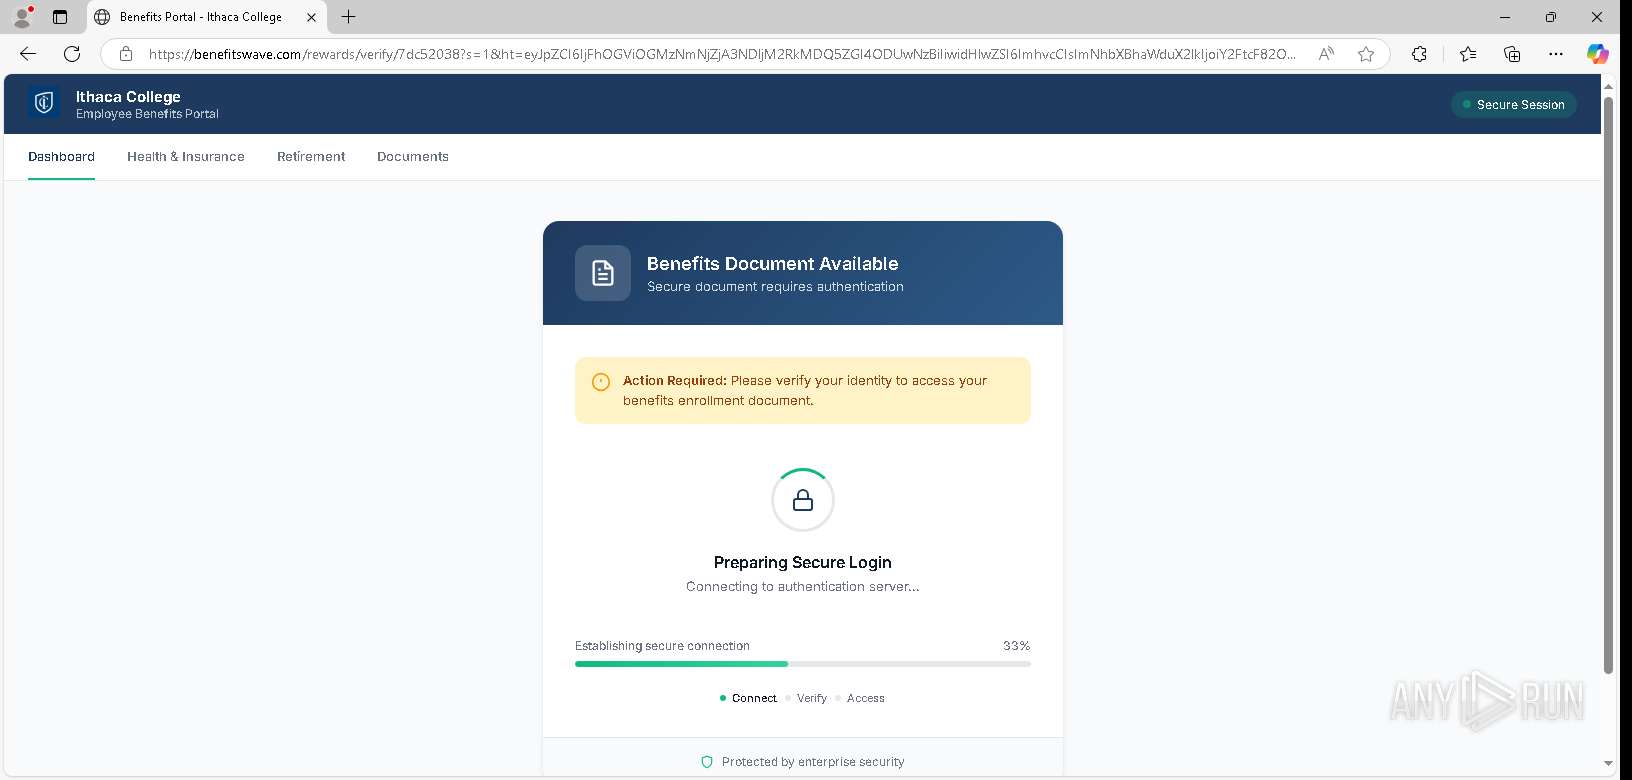Launch Copilot icon in toolbar
The width and height of the screenshot is (1632, 780).
[1597, 54]
